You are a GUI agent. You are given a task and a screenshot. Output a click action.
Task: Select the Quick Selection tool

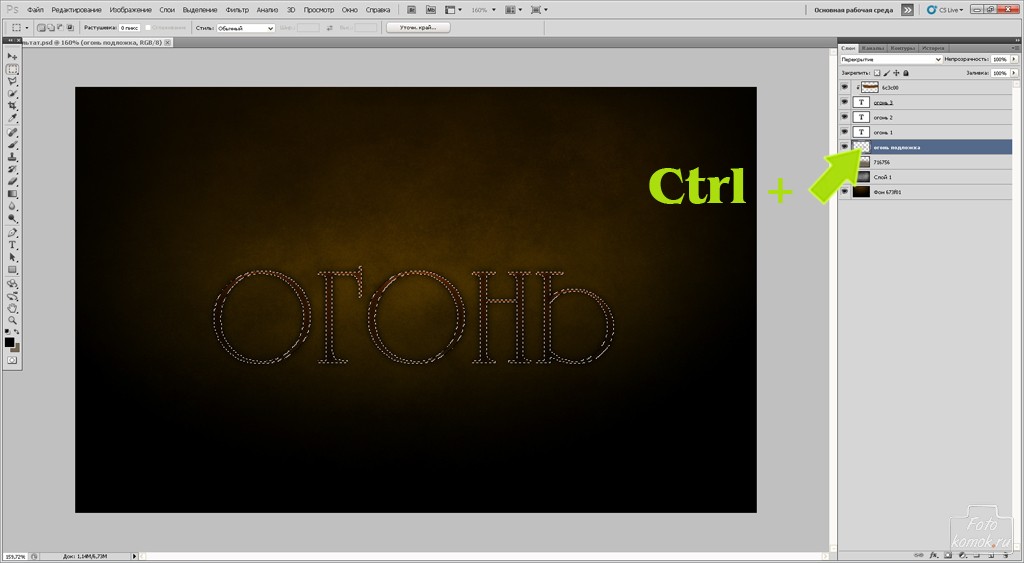click(12, 94)
